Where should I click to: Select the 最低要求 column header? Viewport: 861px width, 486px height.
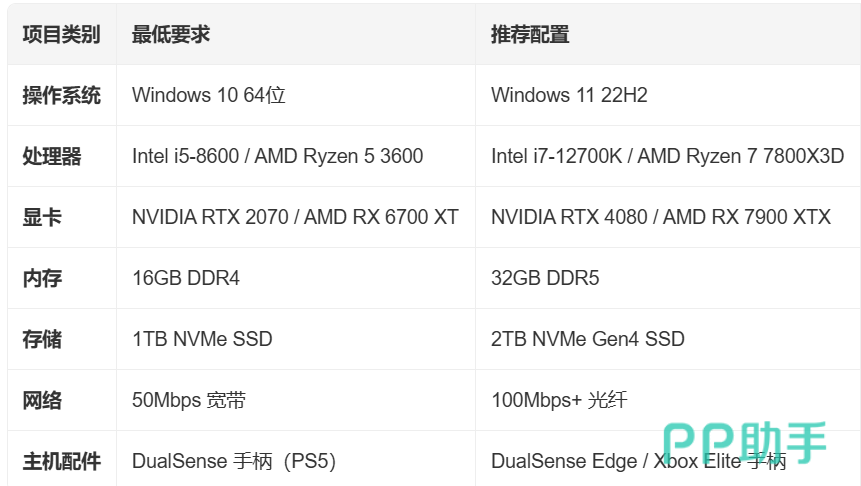click(296, 35)
